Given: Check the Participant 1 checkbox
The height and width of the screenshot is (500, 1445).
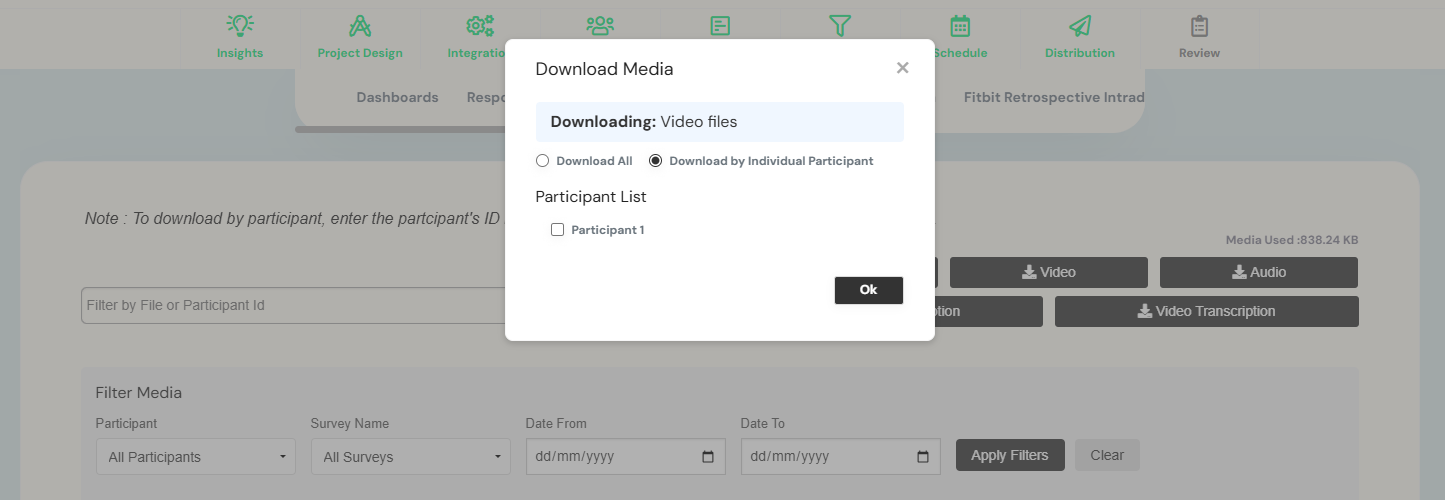Looking at the screenshot, I should [558, 230].
